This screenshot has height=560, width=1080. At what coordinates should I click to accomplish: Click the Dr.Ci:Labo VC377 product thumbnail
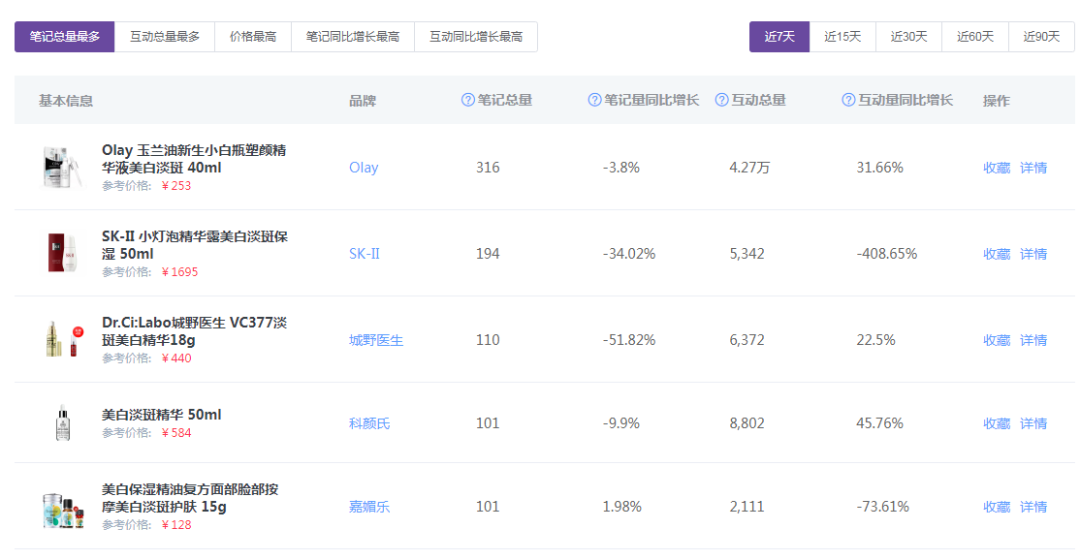(x=63, y=339)
